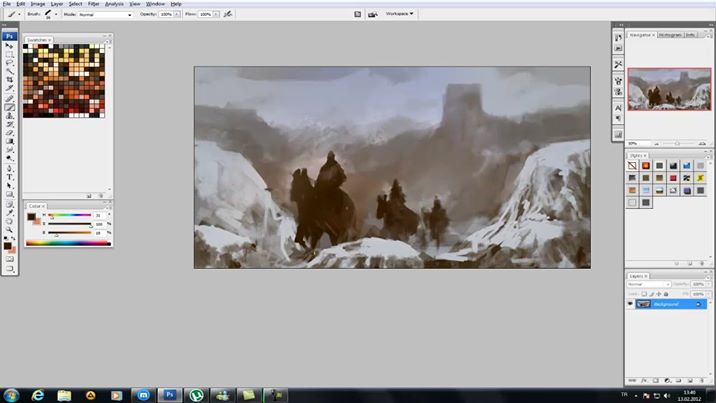Select the Eraser tool
The image size is (716, 403).
[x=10, y=133]
